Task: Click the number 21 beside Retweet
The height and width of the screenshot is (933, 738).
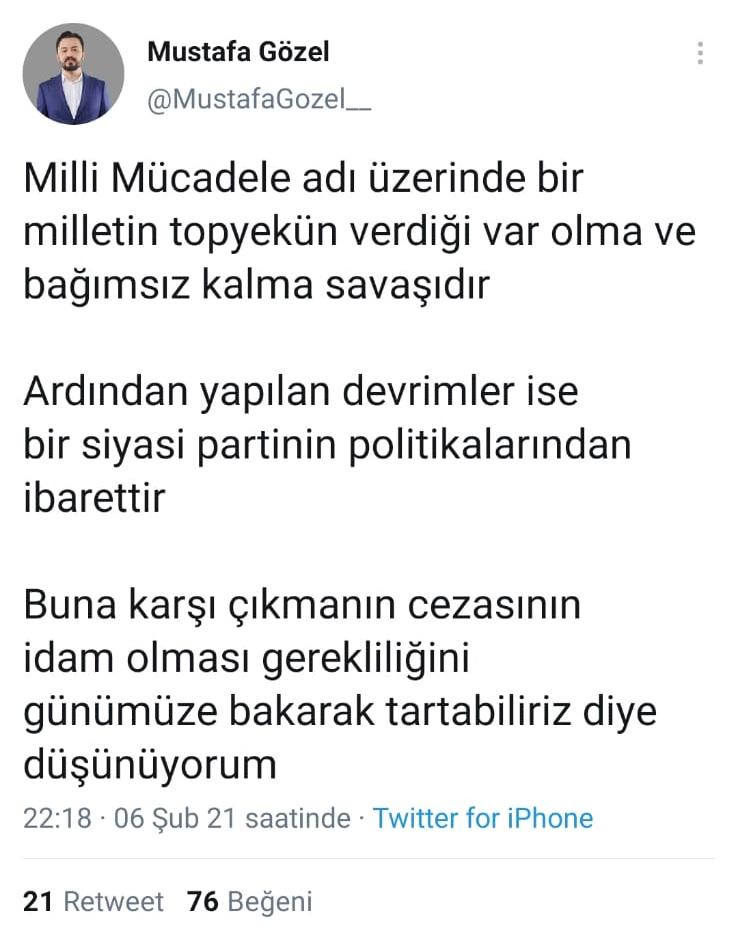Action: coord(37,901)
